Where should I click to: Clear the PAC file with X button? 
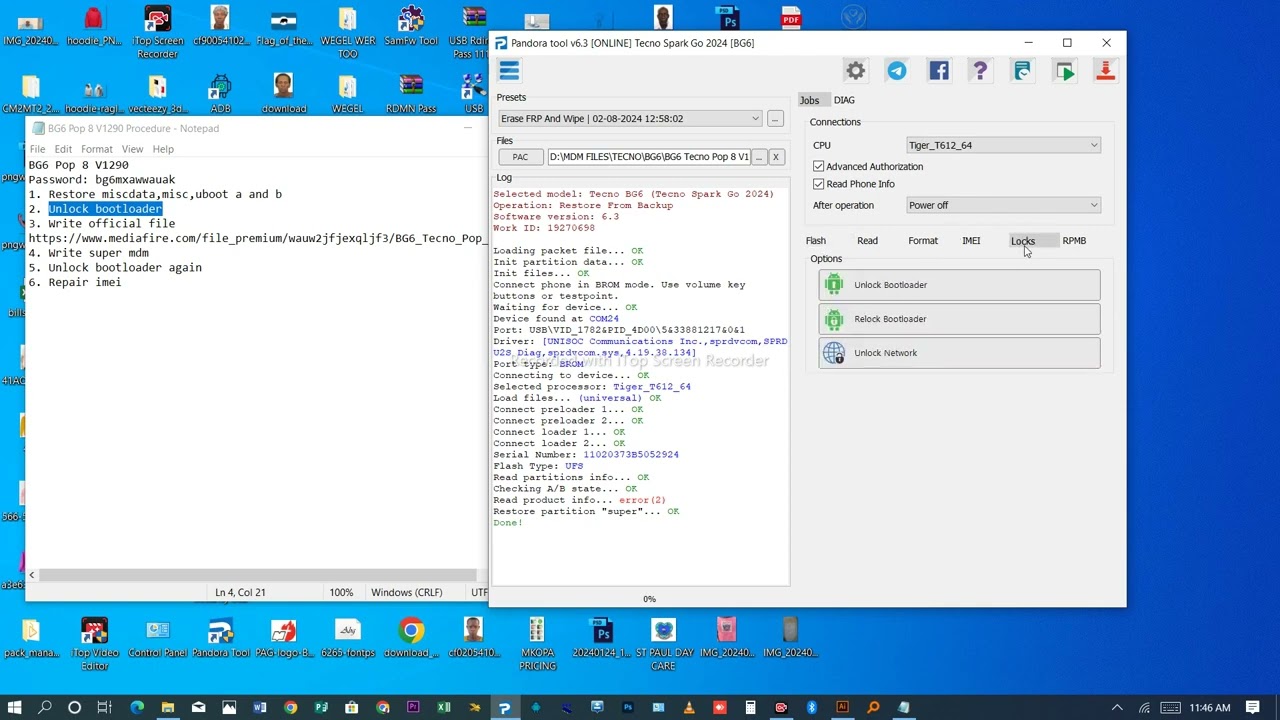click(x=775, y=157)
